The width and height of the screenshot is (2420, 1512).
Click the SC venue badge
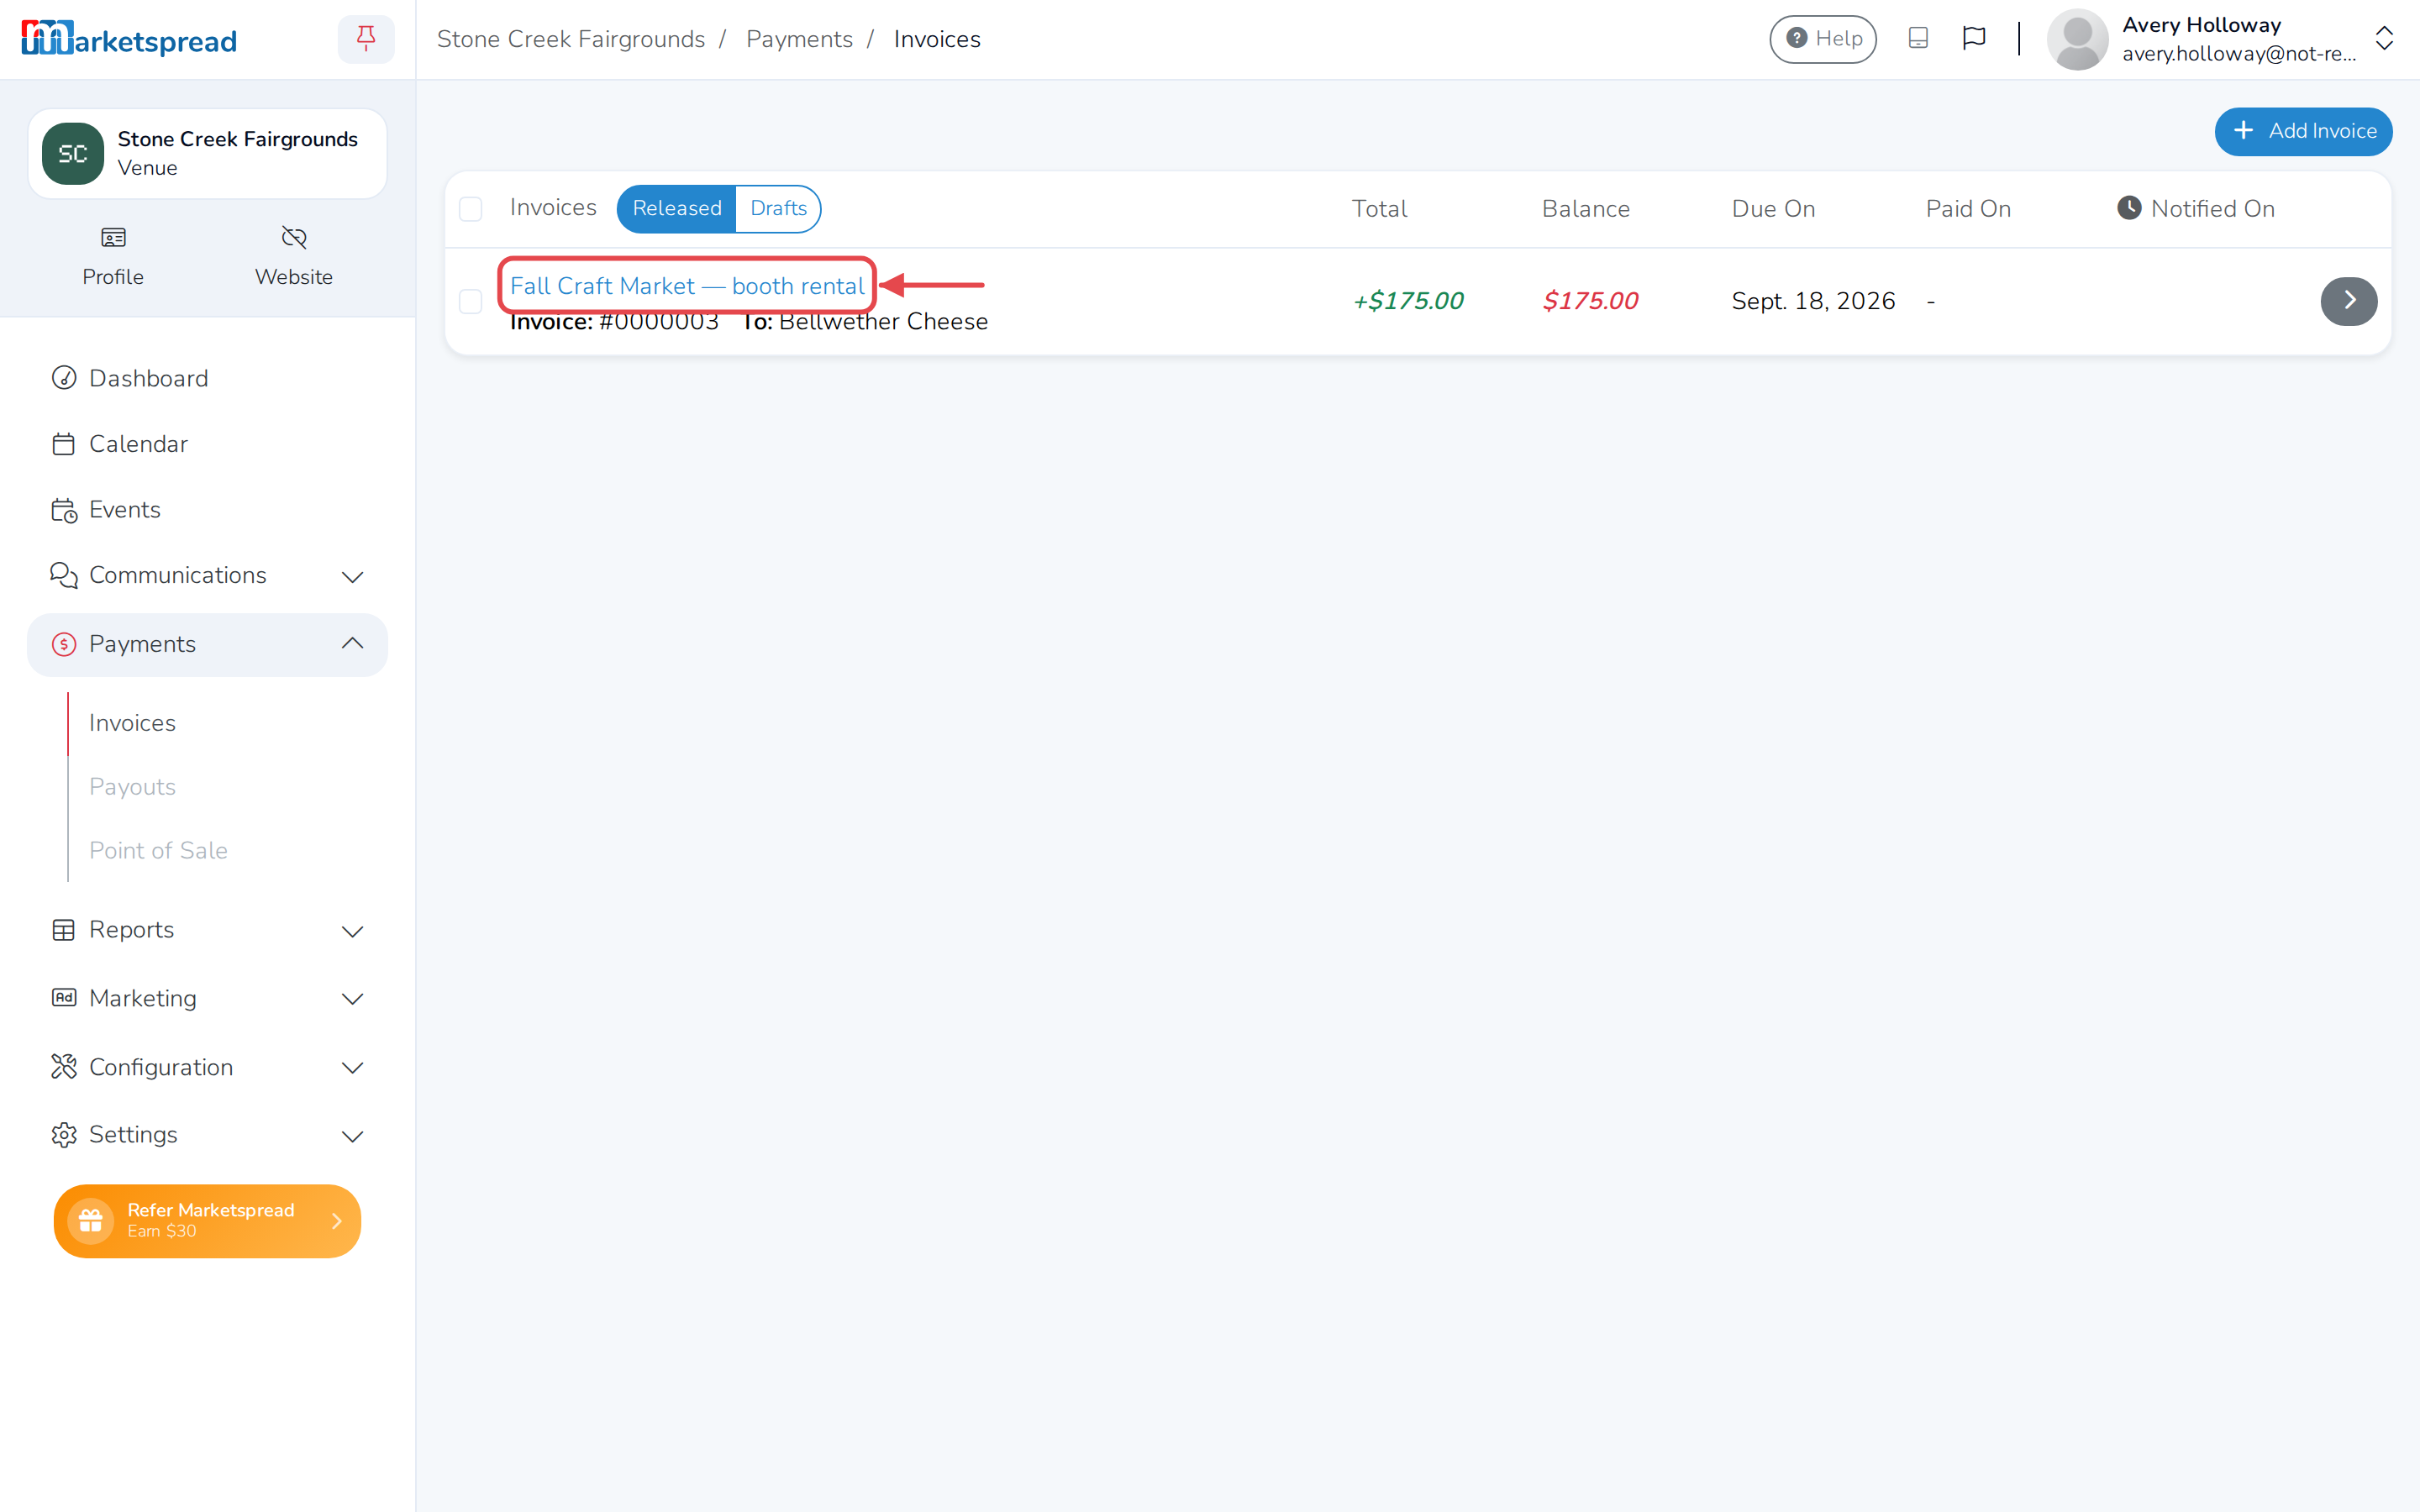[73, 153]
